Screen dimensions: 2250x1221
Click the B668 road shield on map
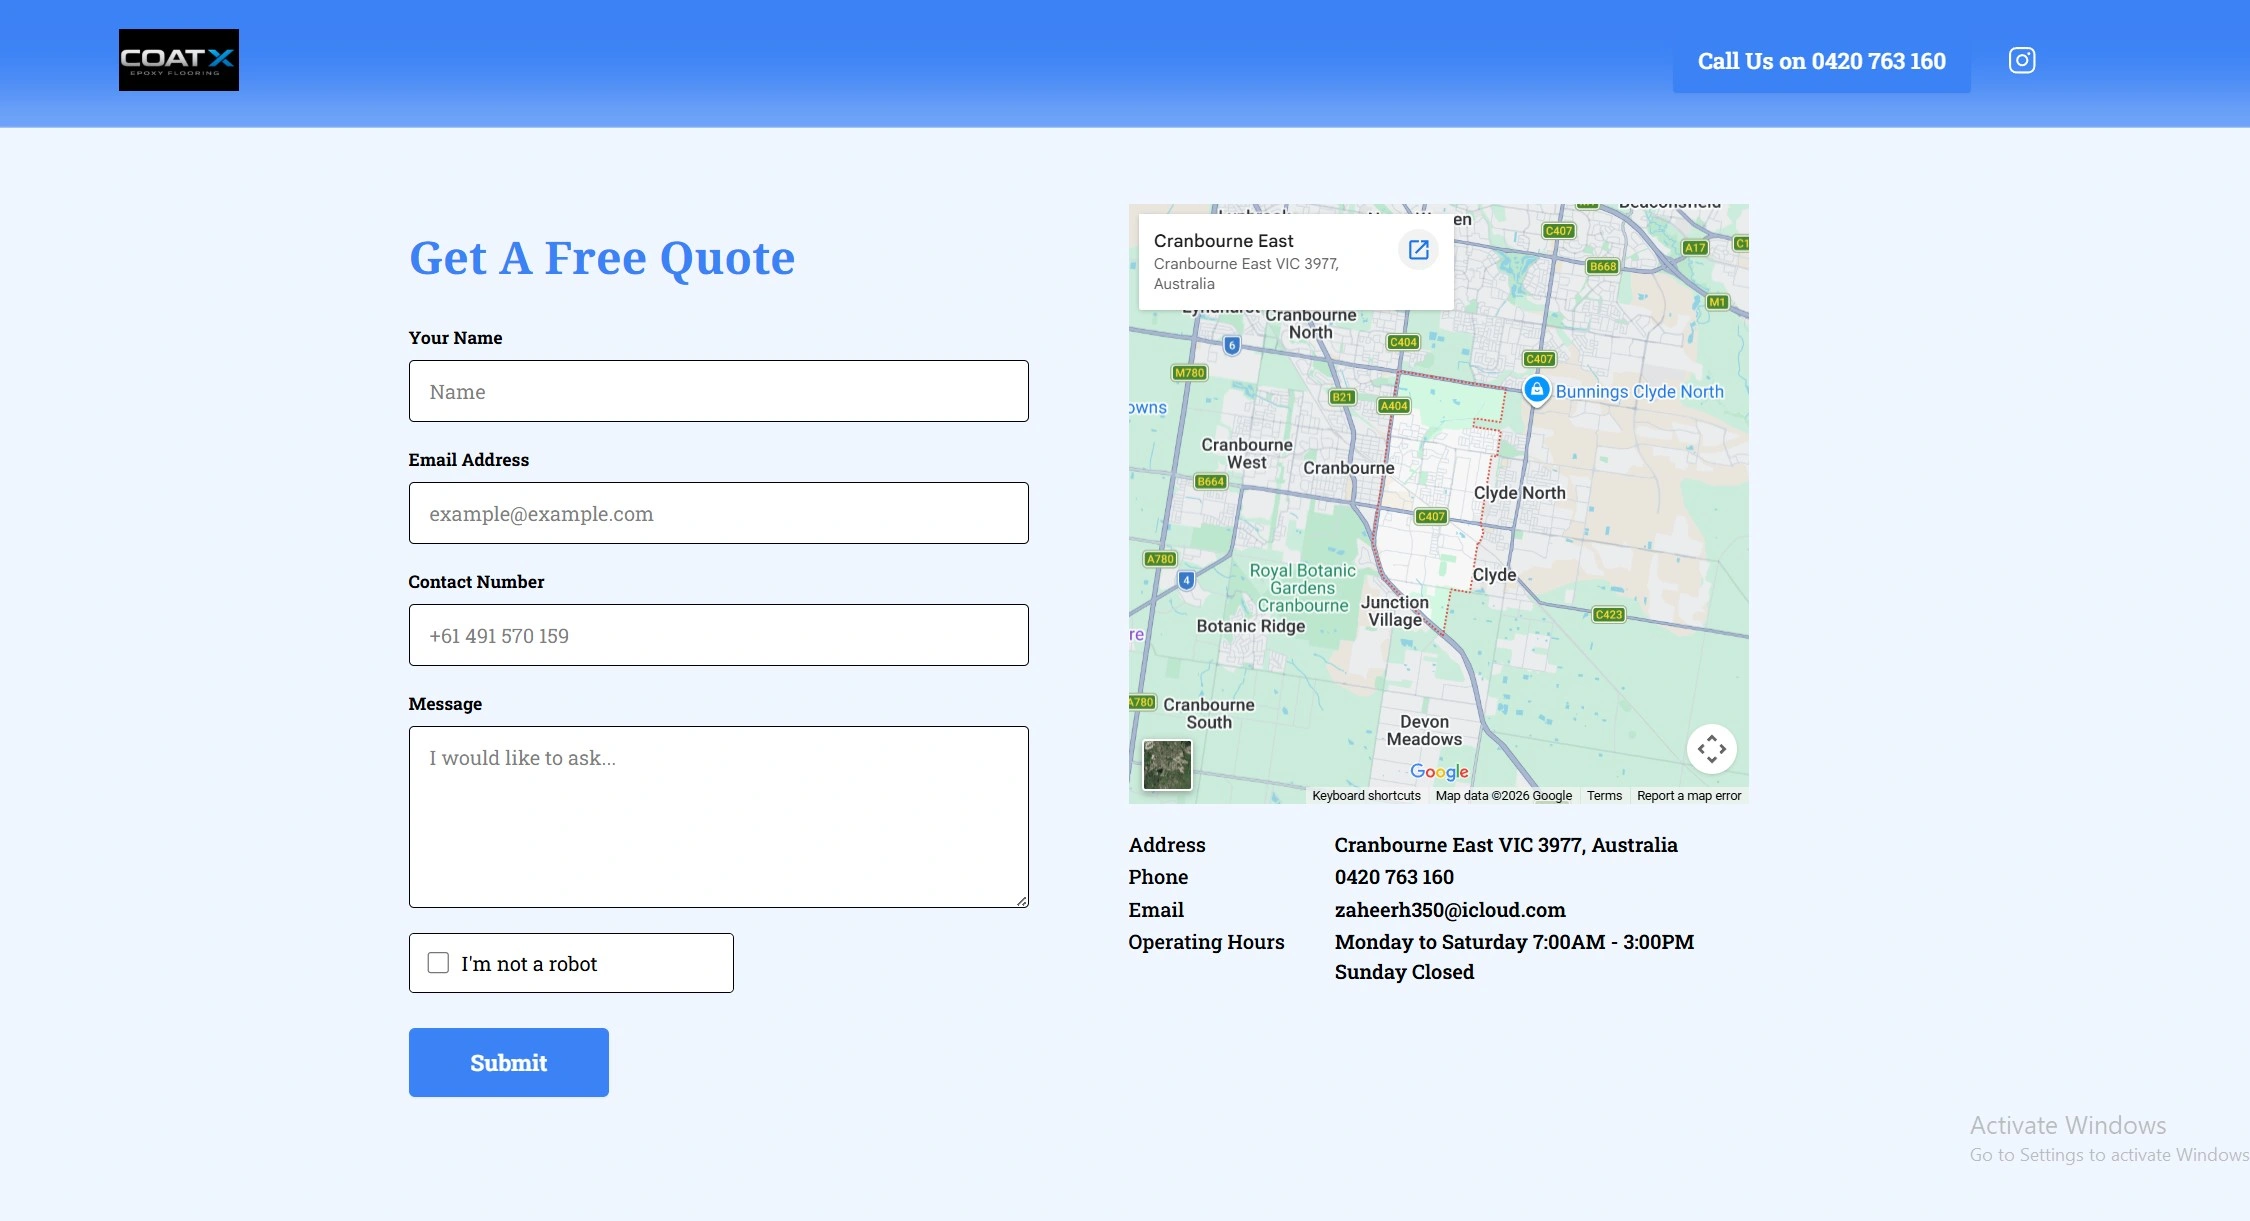pos(1603,267)
